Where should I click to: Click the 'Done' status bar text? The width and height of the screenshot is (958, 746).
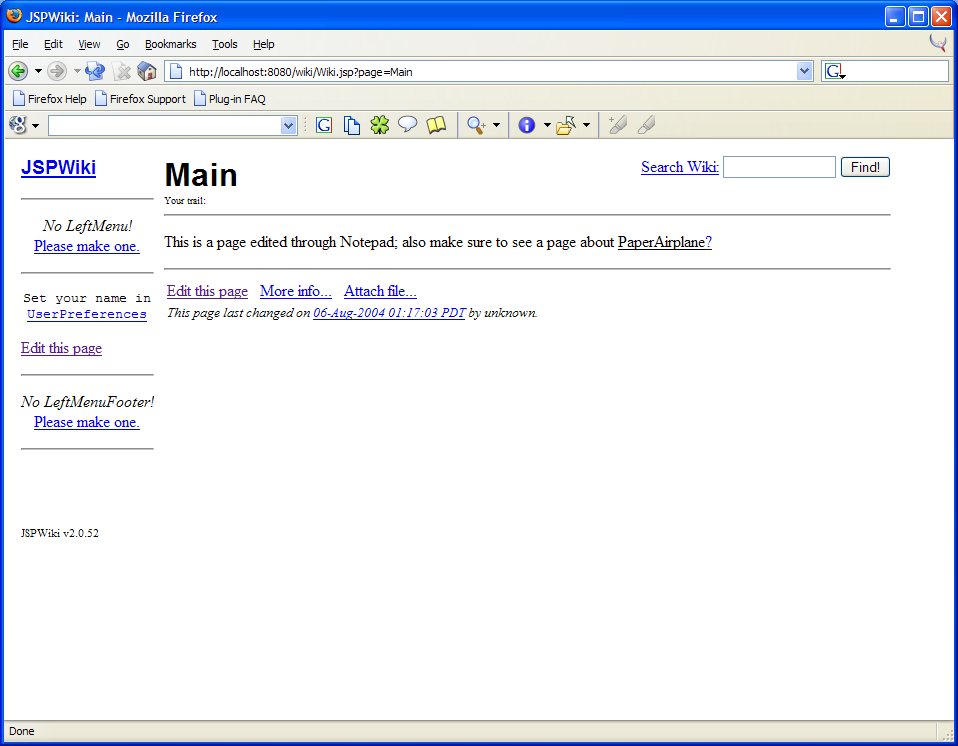[21, 731]
